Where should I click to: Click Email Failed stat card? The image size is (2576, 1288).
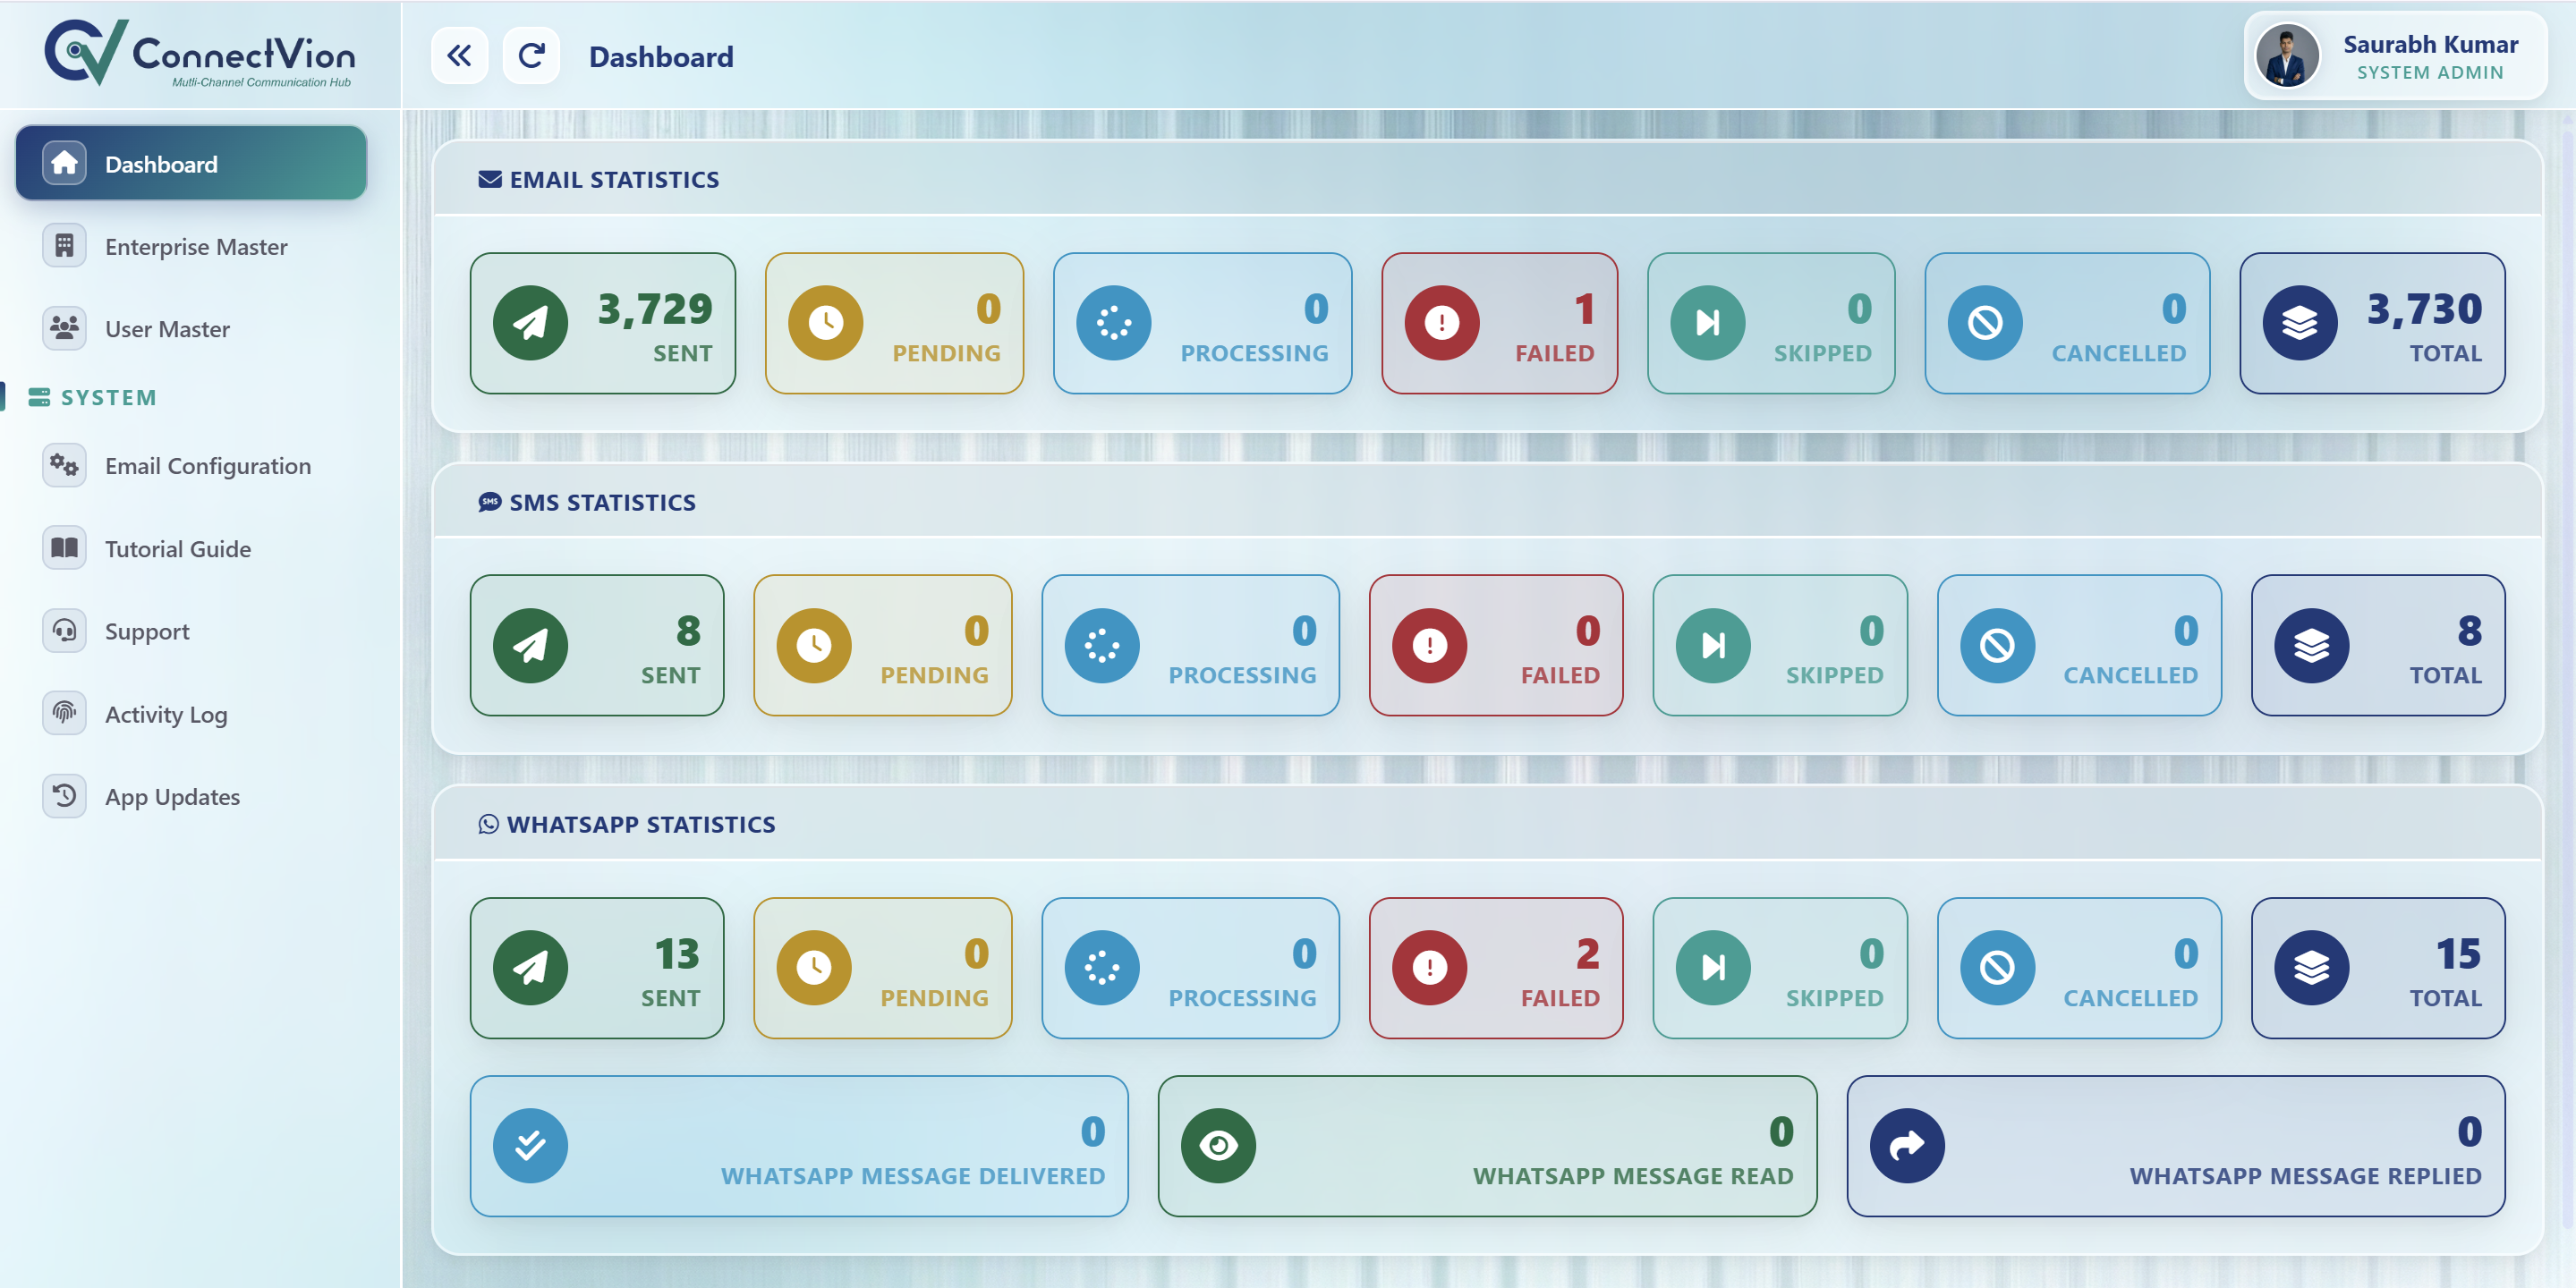[x=1499, y=323]
